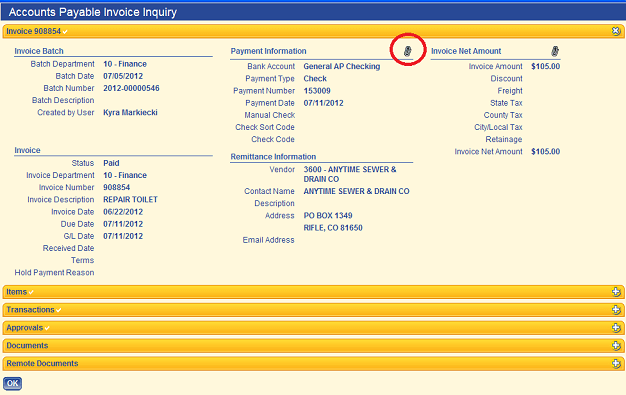Click the RIFLE, CO 81650 address line
The image size is (626, 395).
(x=333, y=228)
